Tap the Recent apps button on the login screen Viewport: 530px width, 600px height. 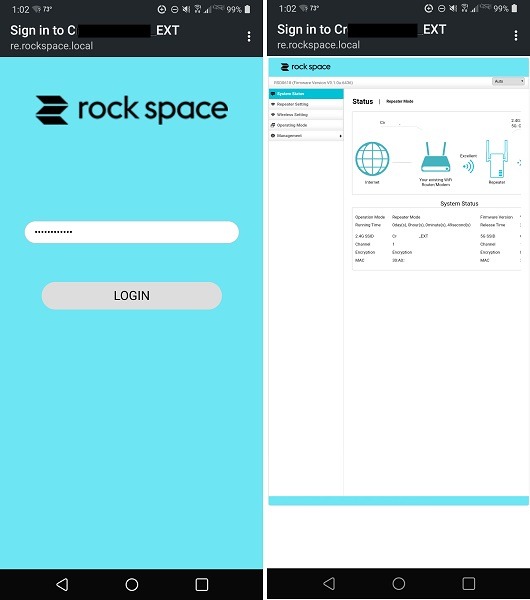[202, 584]
